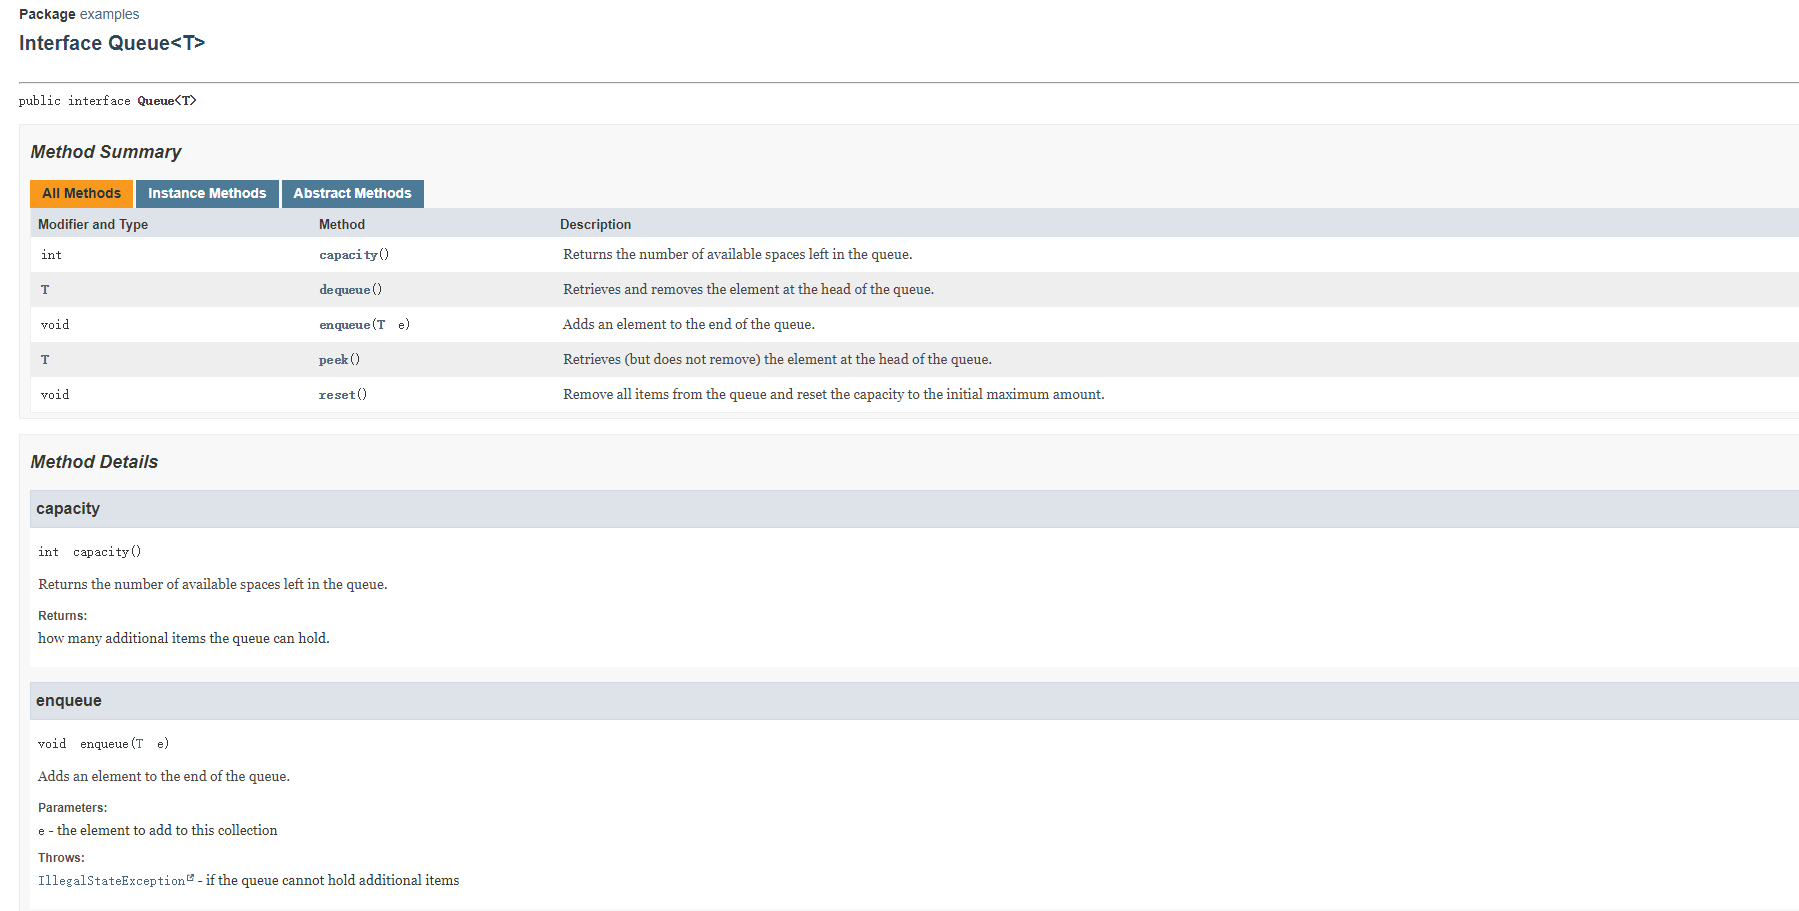Click the enqueue section header
The width and height of the screenshot is (1799, 911).
point(914,701)
